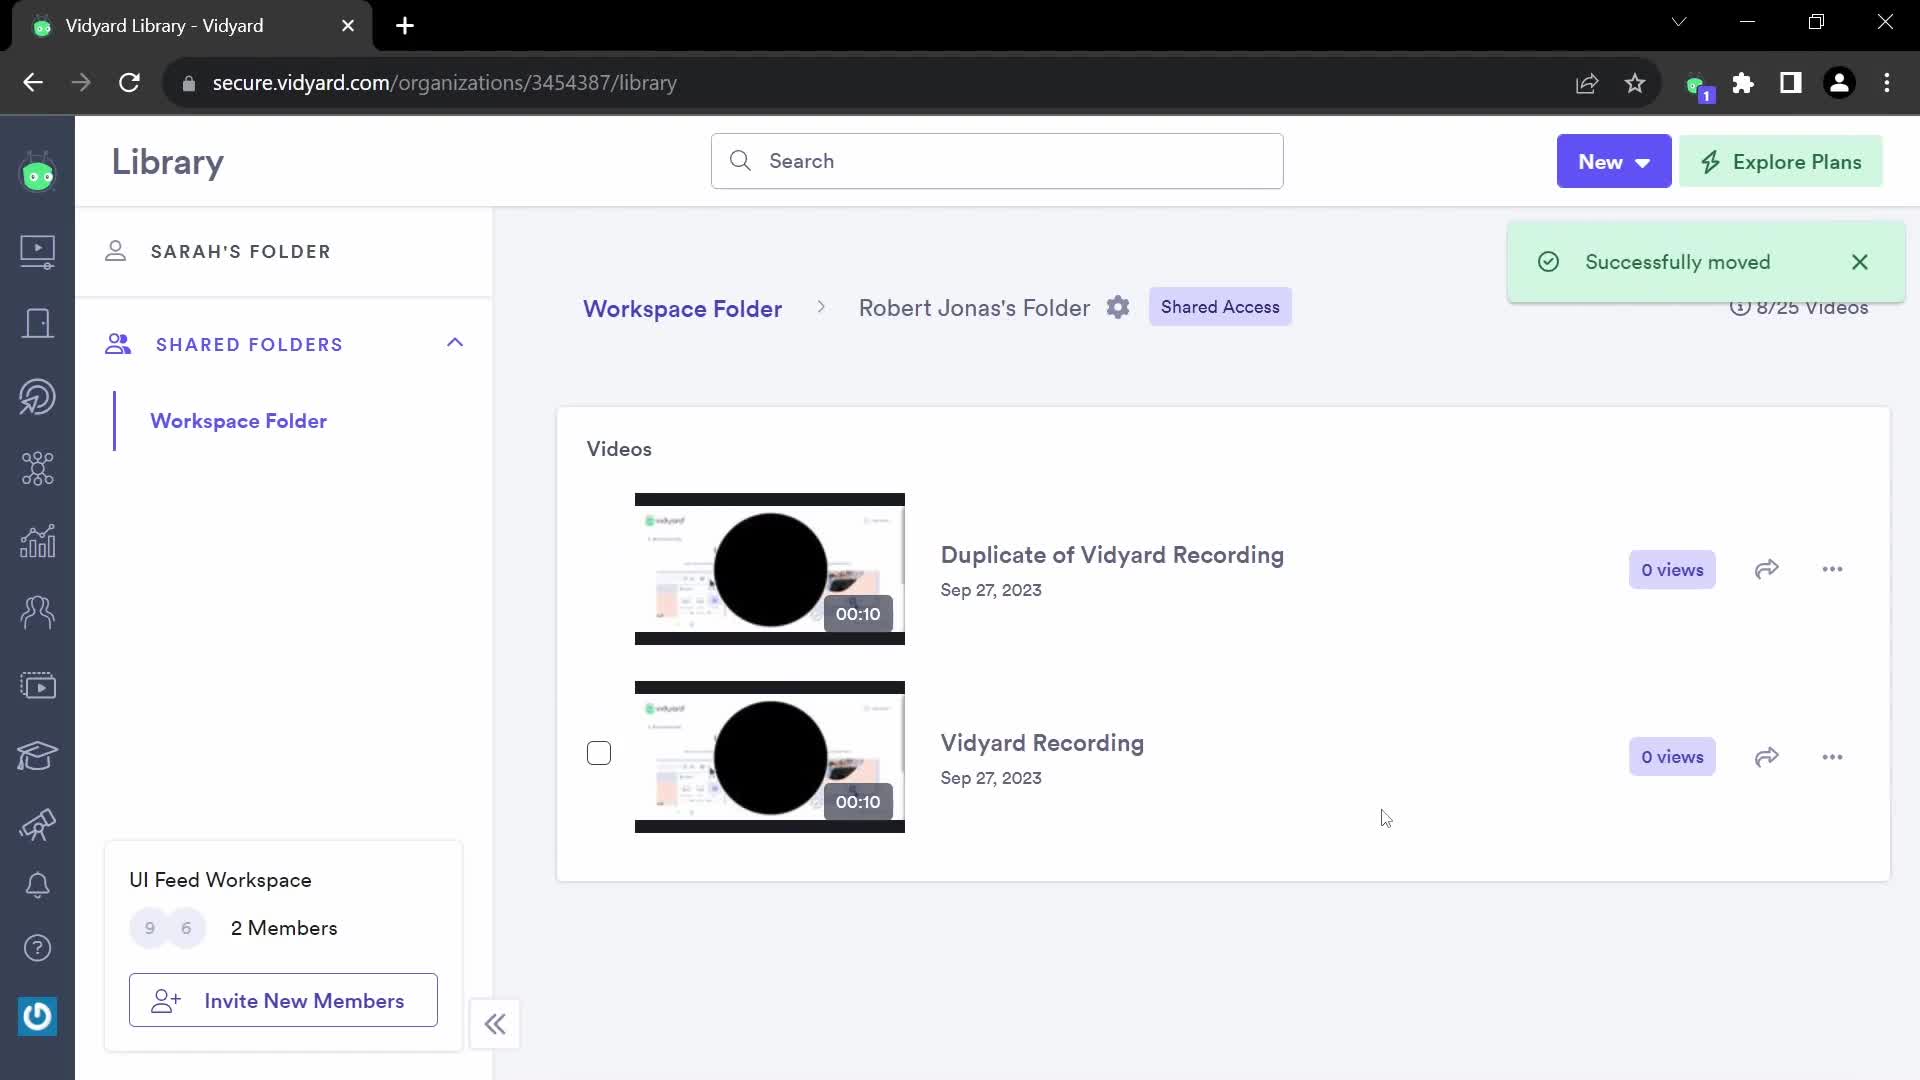Open the spiral prospector icon in the sidebar
The height and width of the screenshot is (1080, 1920).
click(x=38, y=396)
